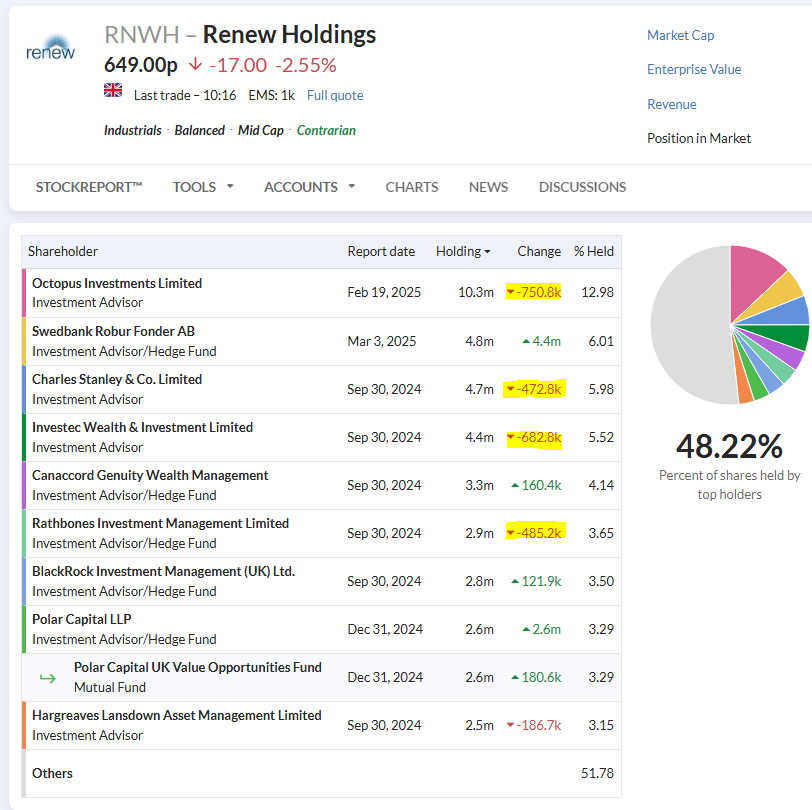Select Hargreaves Lansdown Asset Management Limited
The image size is (812, 810).
coord(177,715)
